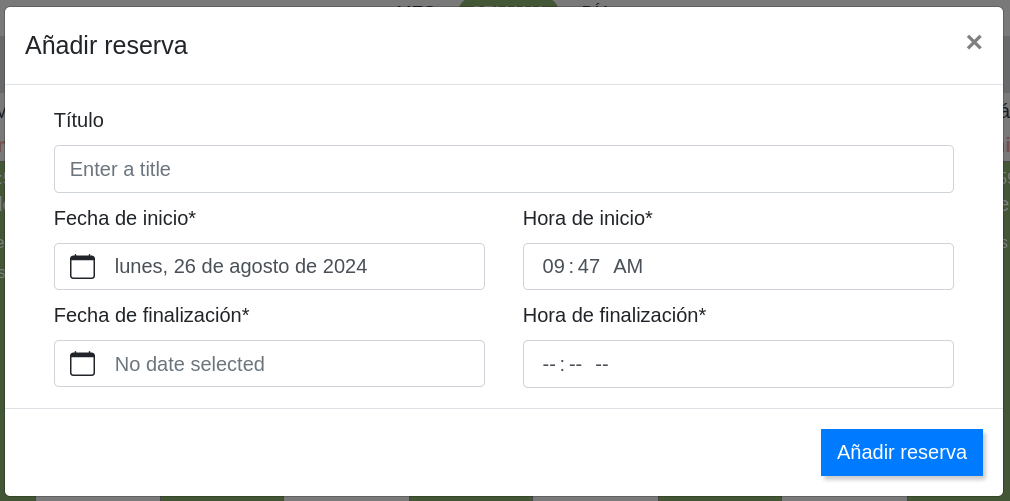
Task: Click the Añadir reserva dialog heading
Action: point(106,45)
